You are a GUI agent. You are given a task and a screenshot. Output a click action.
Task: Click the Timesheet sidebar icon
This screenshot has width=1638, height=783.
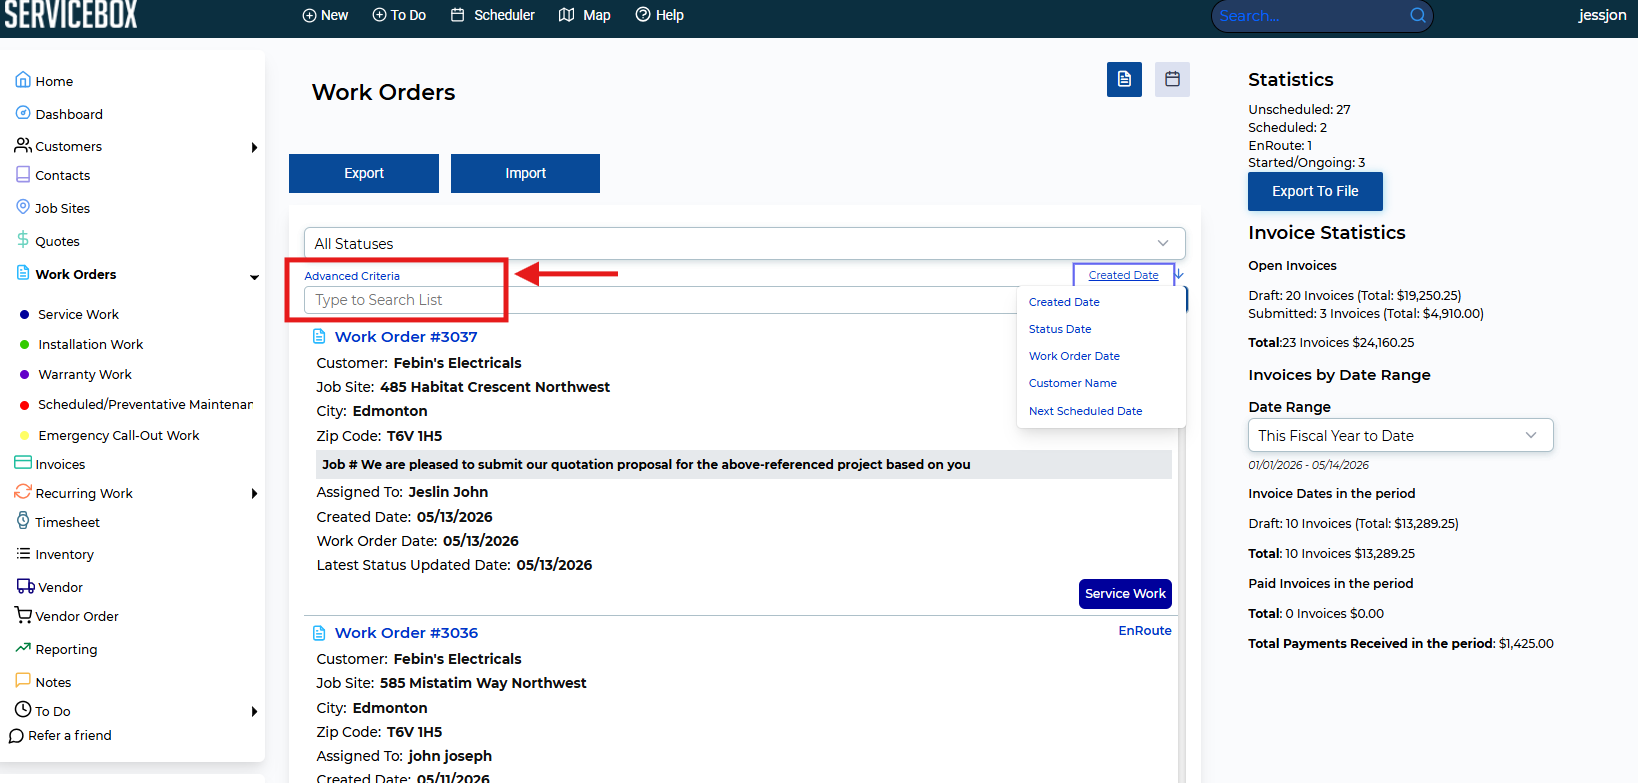[x=23, y=521]
